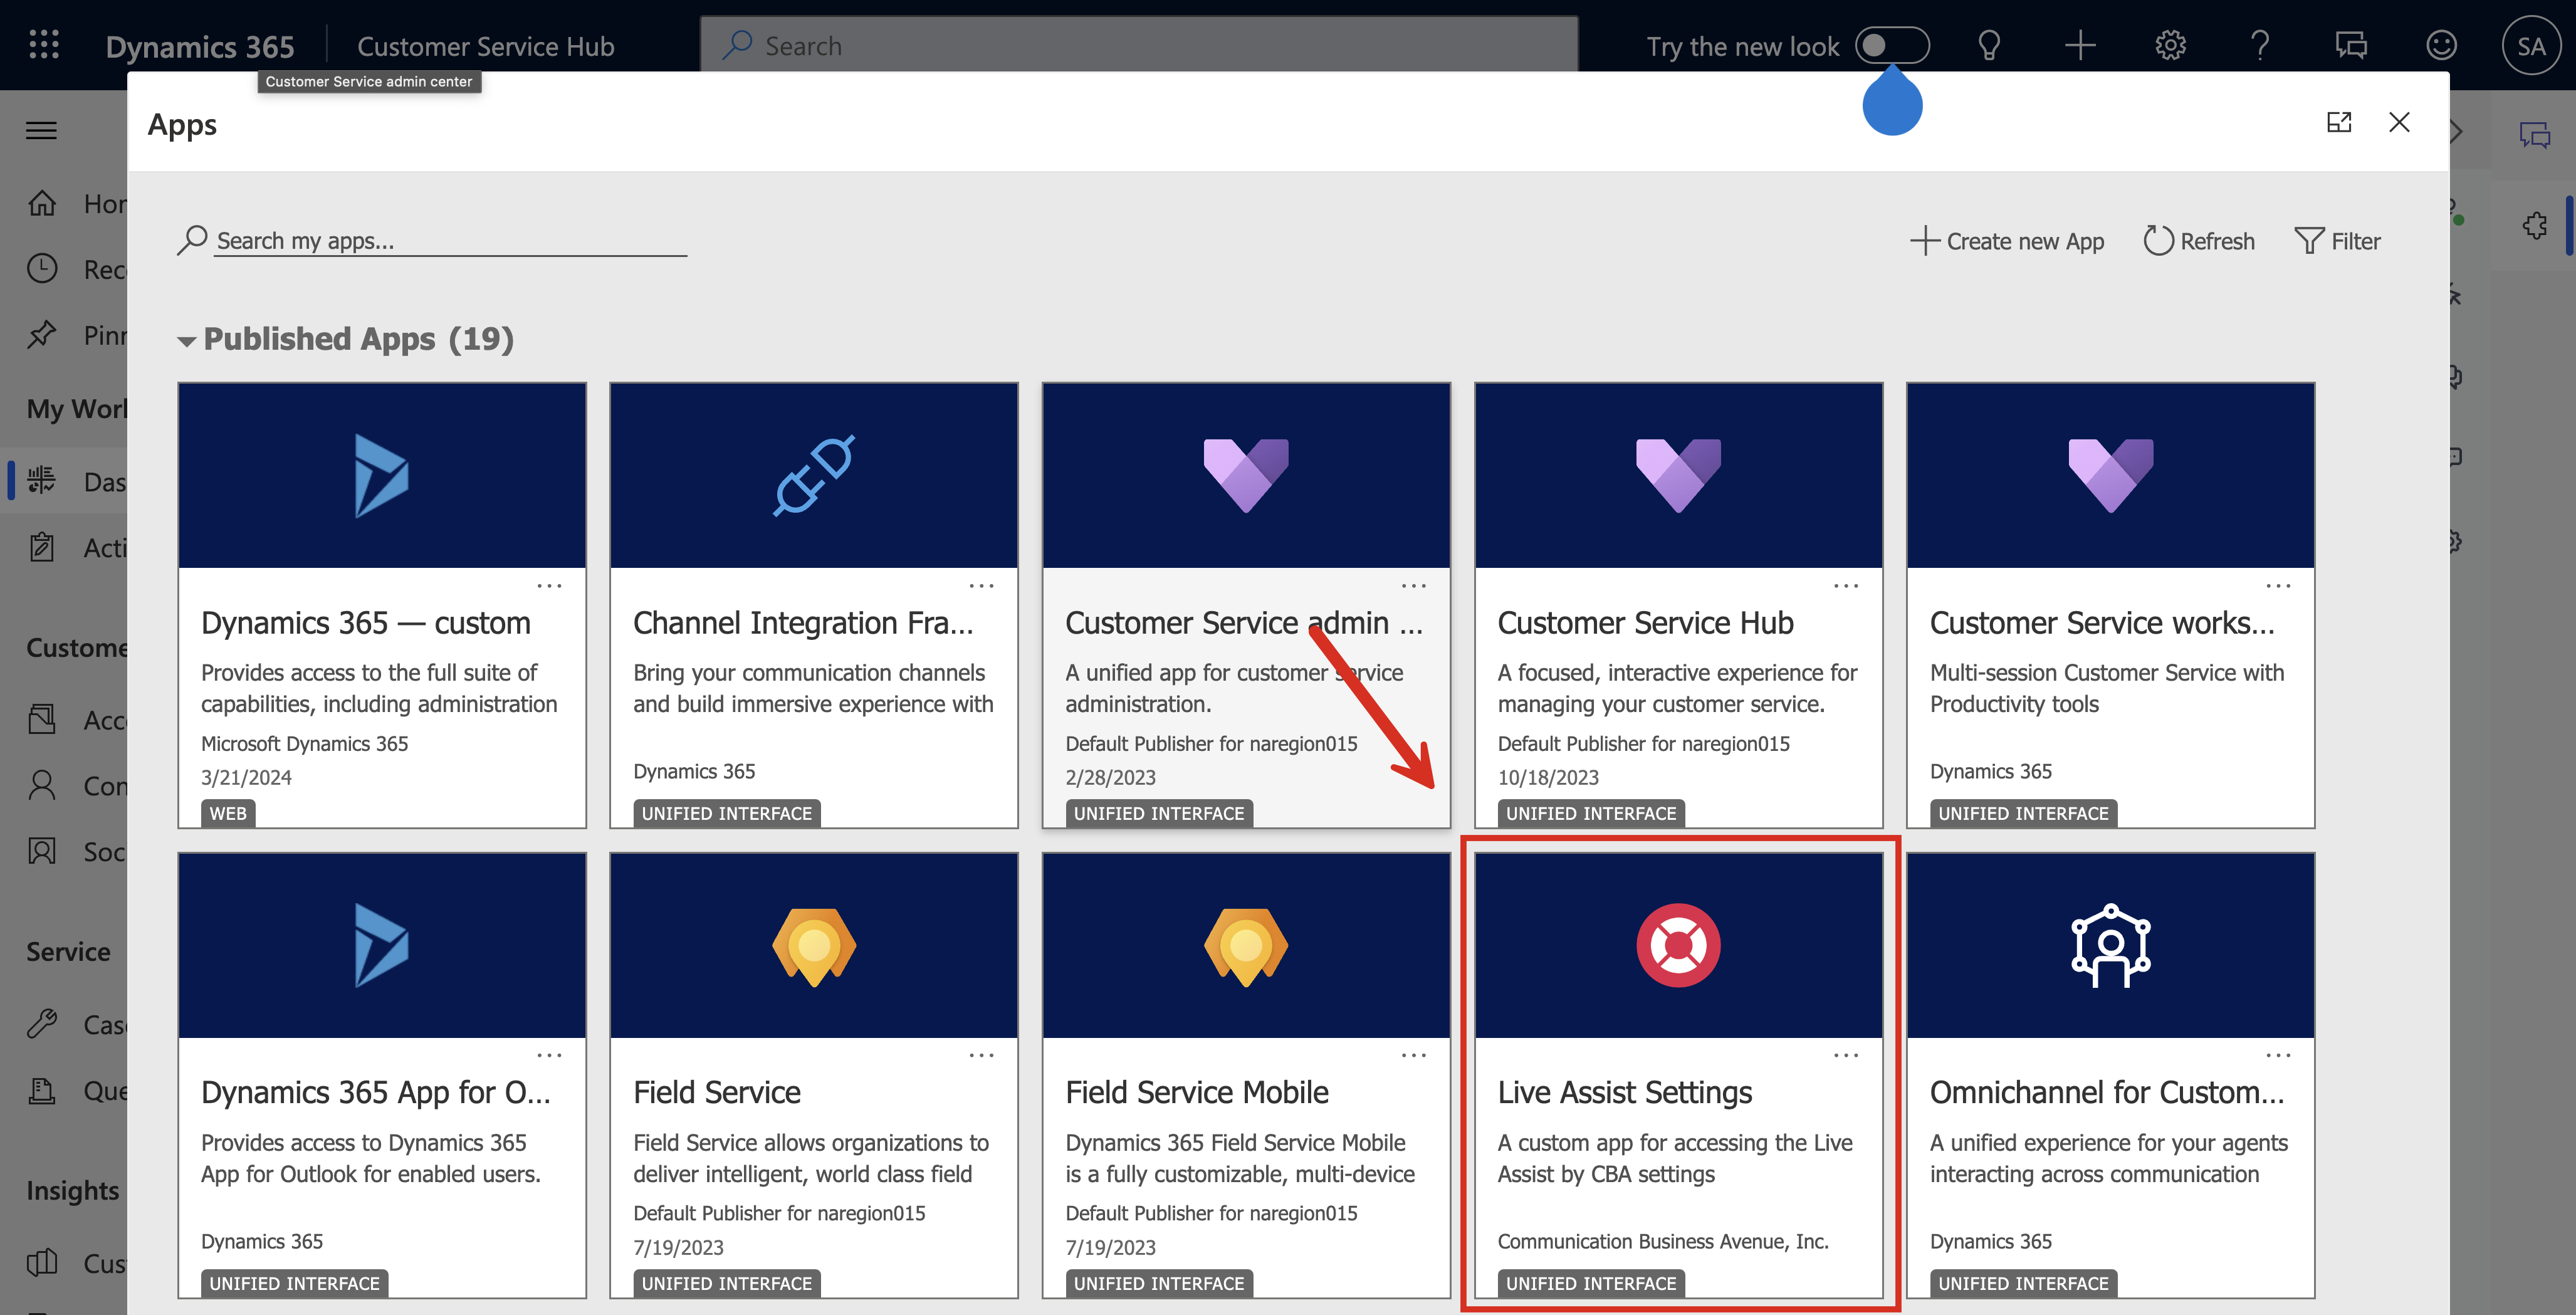Click the Field Service app icon

(814, 946)
